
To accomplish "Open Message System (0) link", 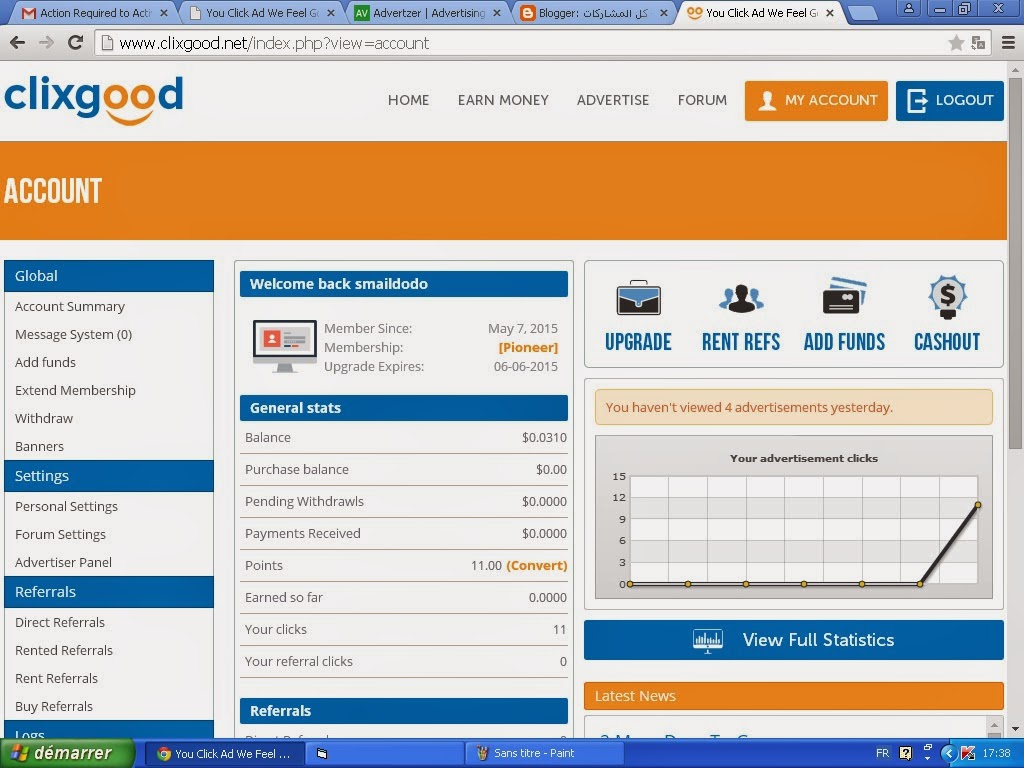I will tap(73, 334).
